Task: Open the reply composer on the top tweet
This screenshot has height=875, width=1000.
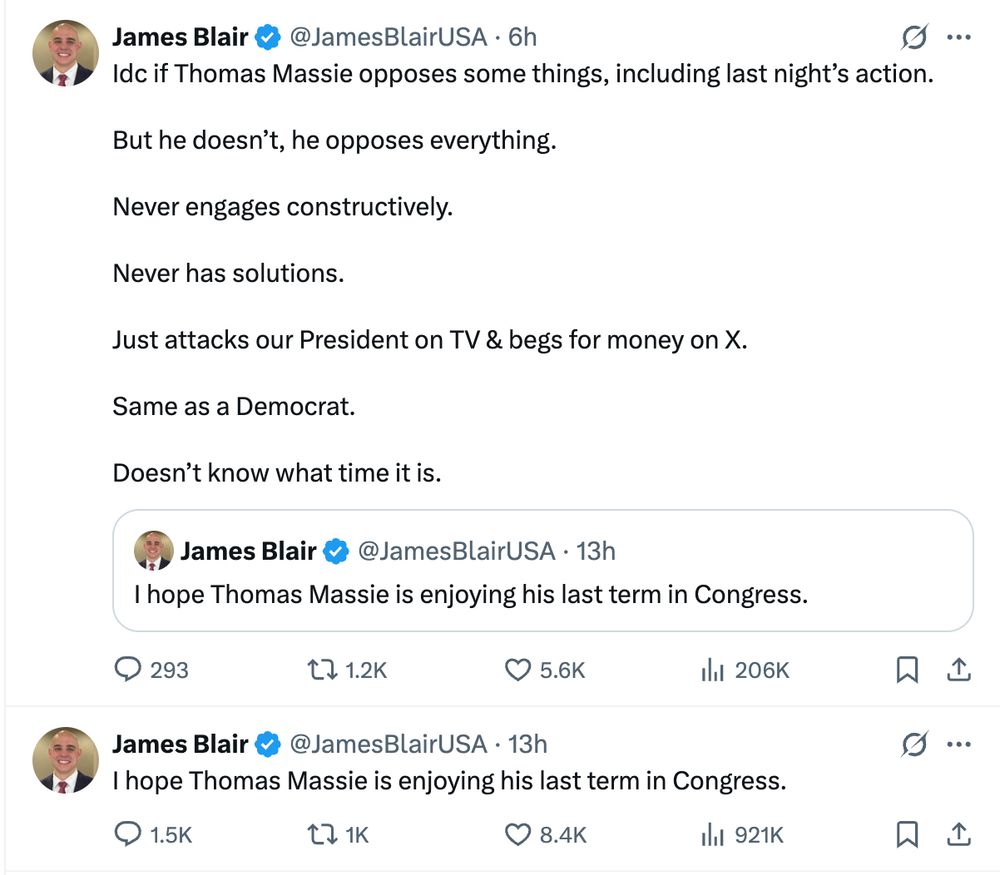Action: [131, 671]
